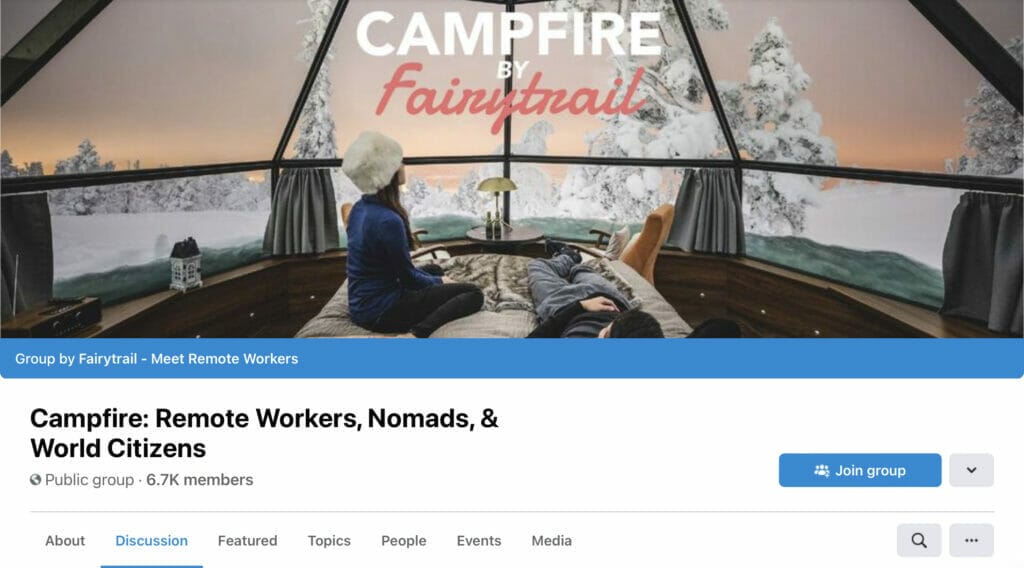Go to the Events tab
Screen dimensions: 1024x568
tap(479, 541)
